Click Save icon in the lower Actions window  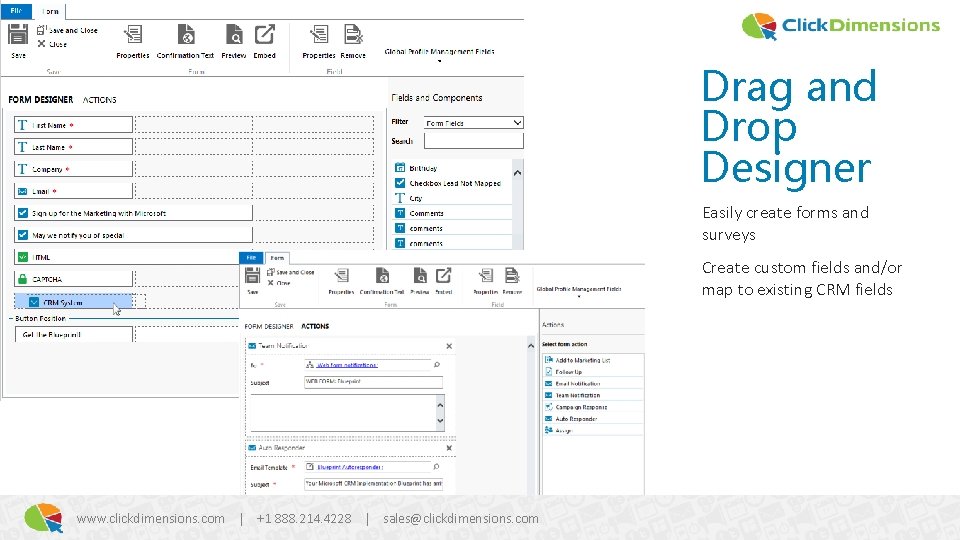point(252,276)
